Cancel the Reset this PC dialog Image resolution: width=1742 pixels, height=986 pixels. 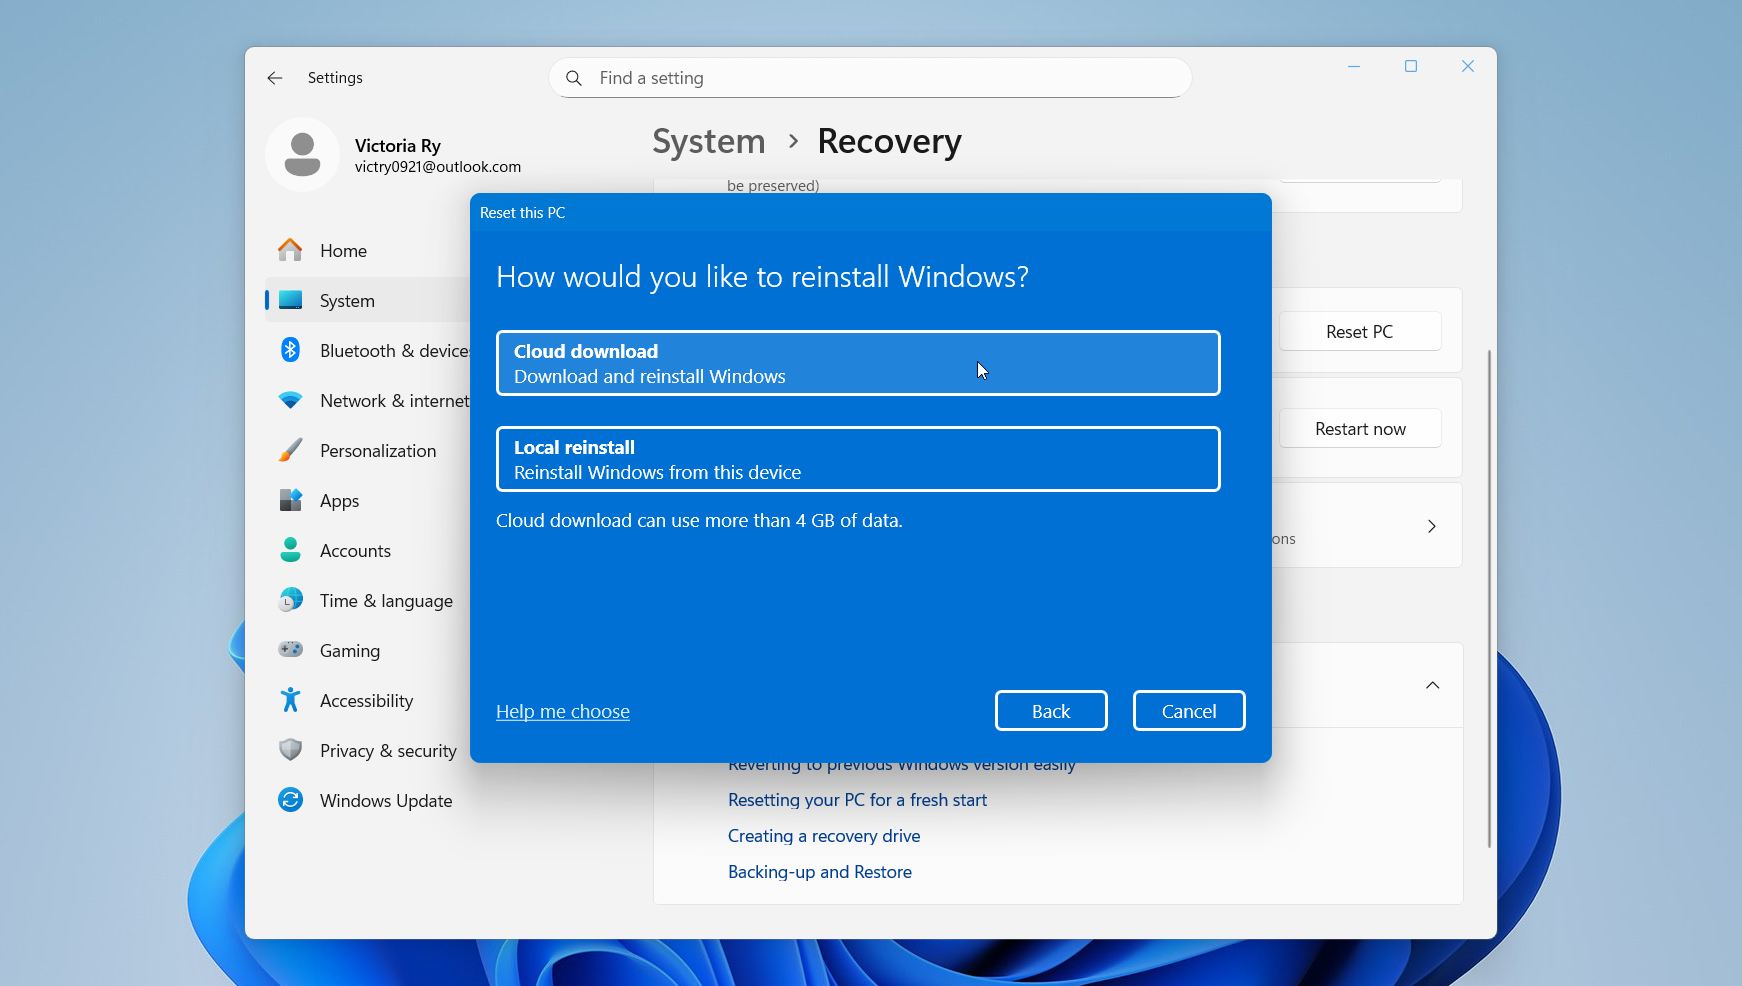click(x=1188, y=711)
